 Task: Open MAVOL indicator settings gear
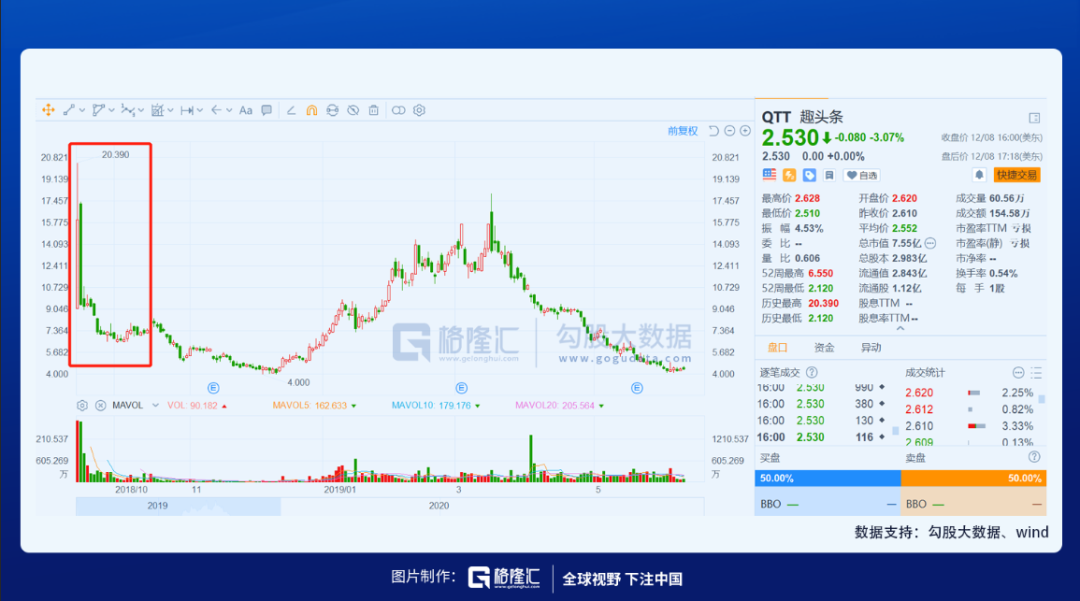coord(82,405)
